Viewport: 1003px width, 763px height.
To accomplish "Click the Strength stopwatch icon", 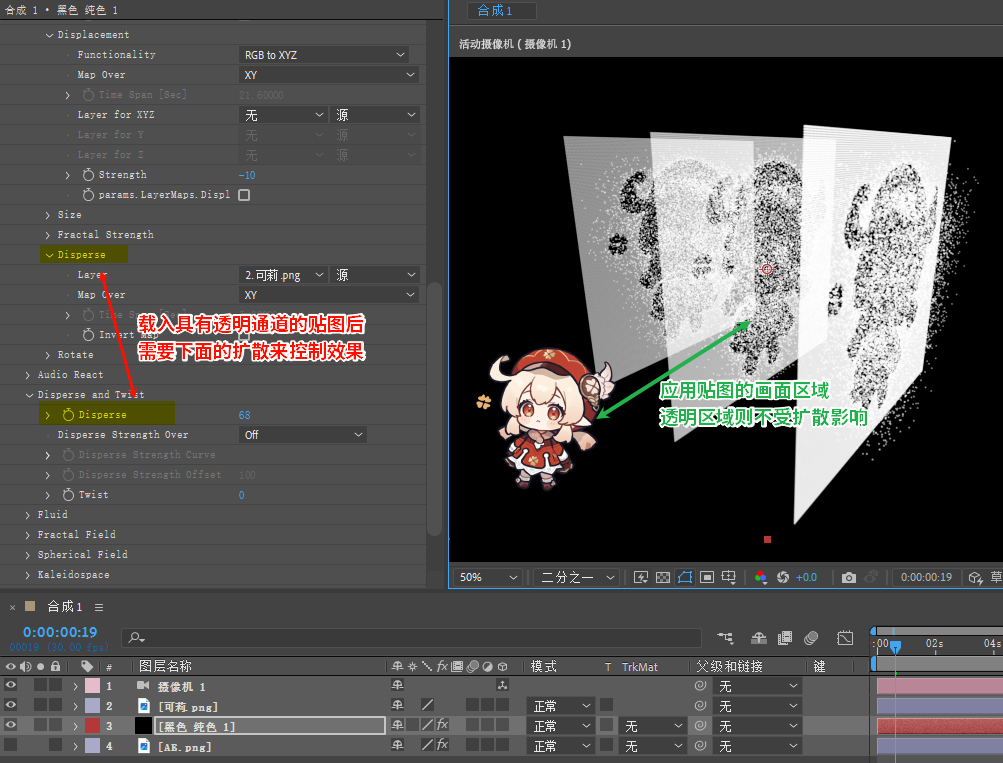I will tap(88, 175).
